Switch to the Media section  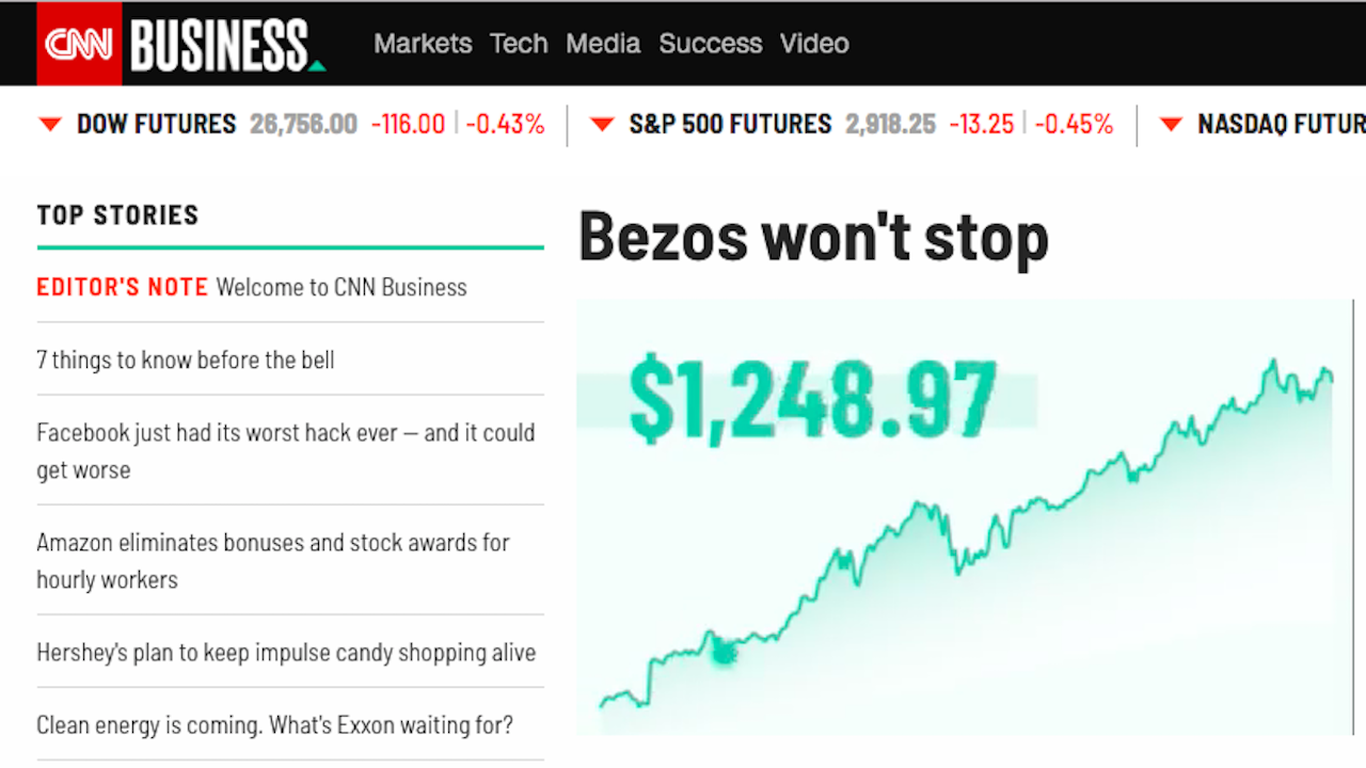tap(603, 44)
